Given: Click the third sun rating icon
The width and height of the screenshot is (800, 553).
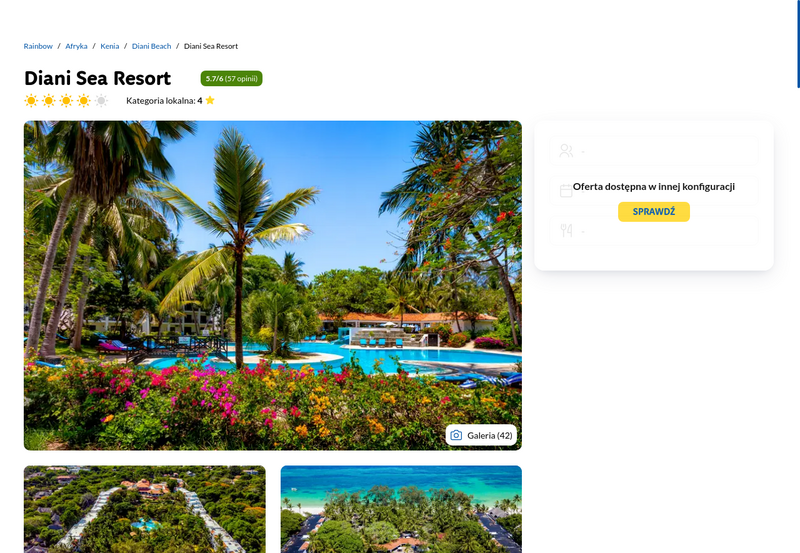Looking at the screenshot, I should point(66,100).
